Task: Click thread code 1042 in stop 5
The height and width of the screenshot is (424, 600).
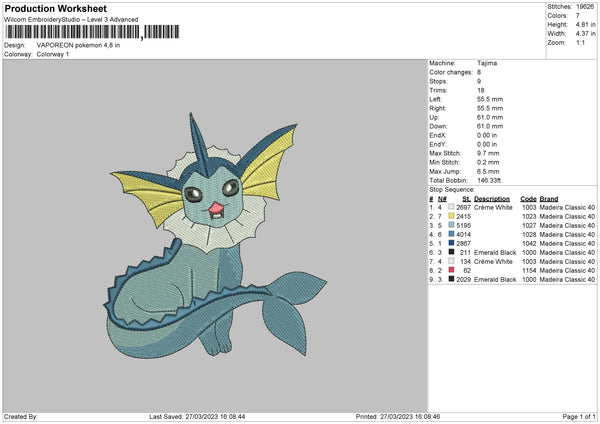Action: [x=529, y=243]
